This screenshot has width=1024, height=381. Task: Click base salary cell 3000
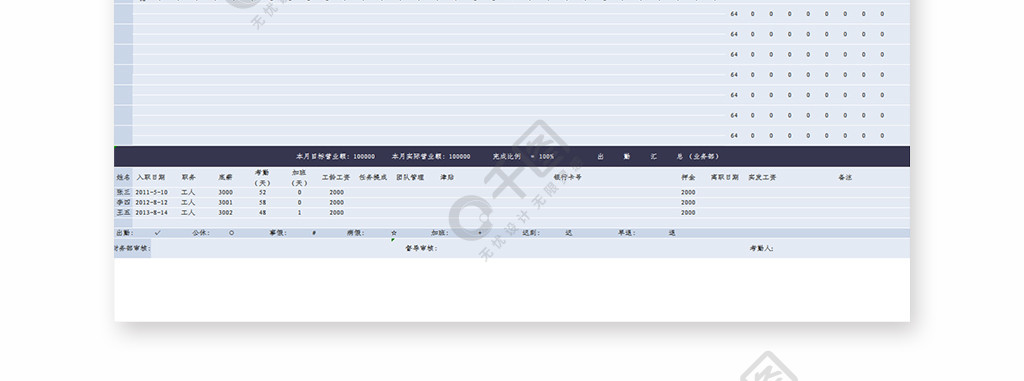click(225, 192)
